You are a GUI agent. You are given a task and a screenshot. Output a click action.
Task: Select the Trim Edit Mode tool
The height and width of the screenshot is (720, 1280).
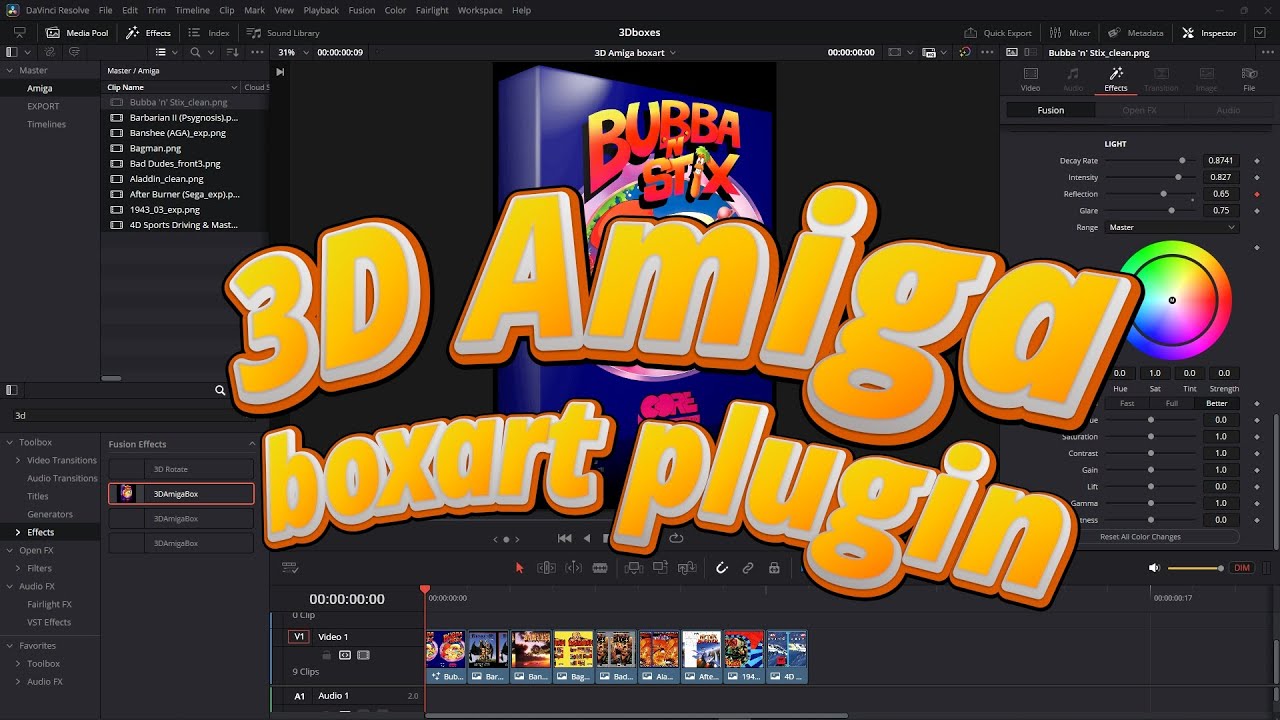pyautogui.click(x=546, y=568)
